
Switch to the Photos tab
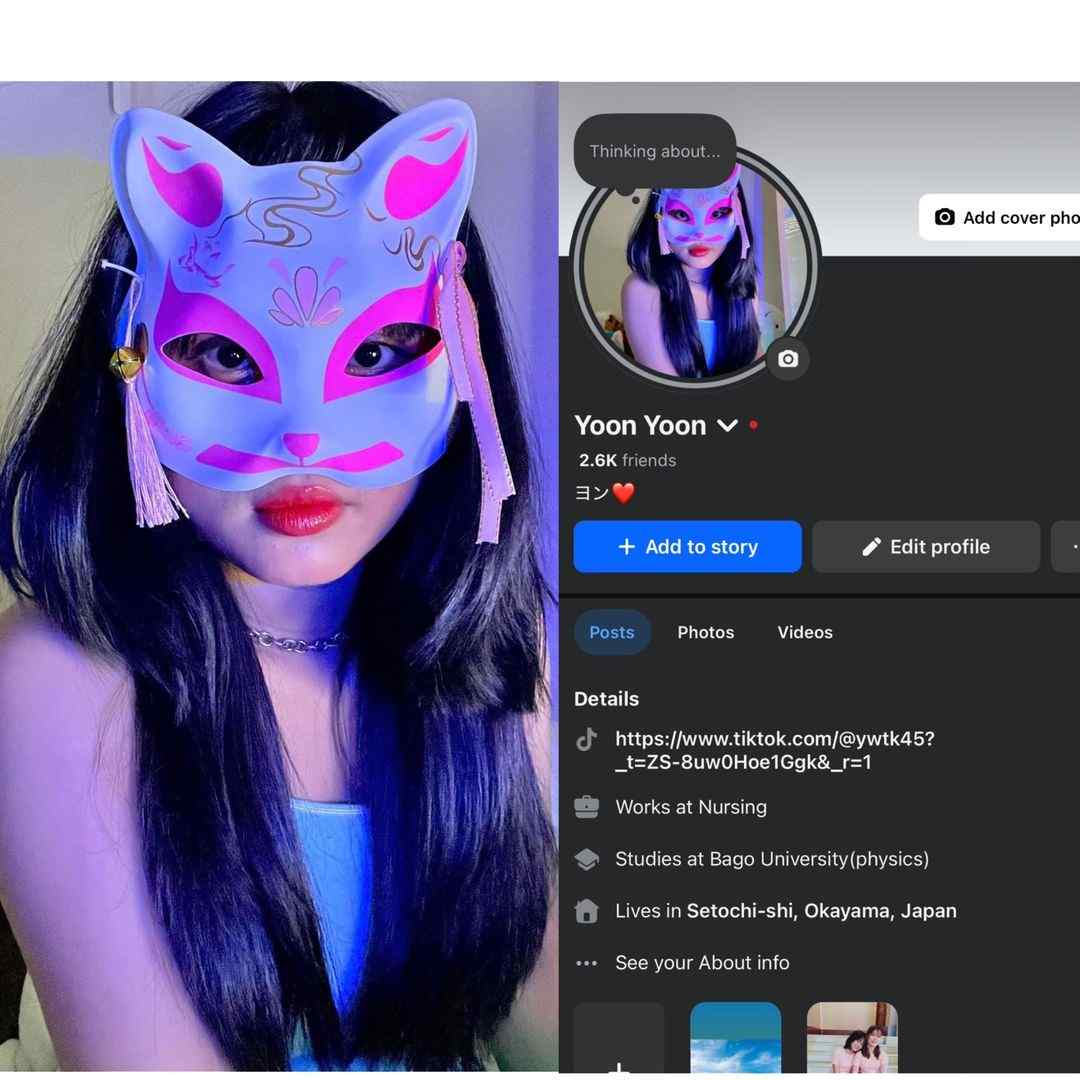pyautogui.click(x=705, y=632)
